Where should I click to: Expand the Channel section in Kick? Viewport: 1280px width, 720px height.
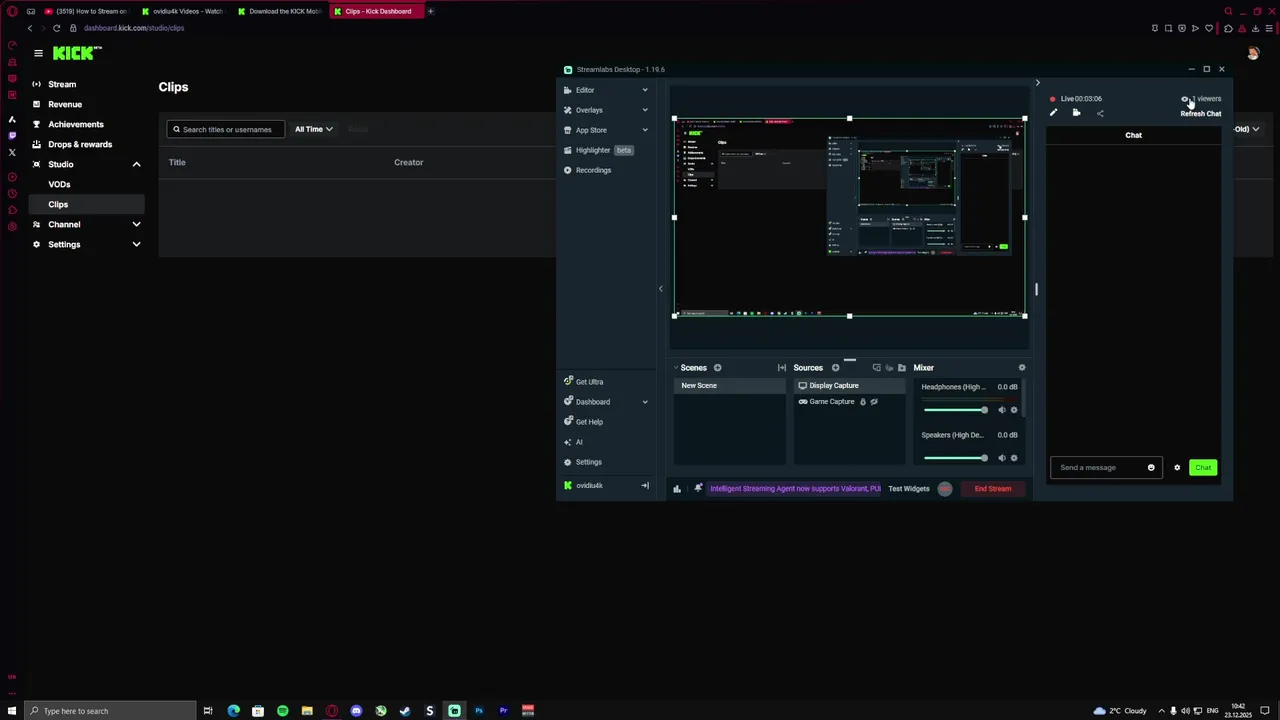point(136,224)
